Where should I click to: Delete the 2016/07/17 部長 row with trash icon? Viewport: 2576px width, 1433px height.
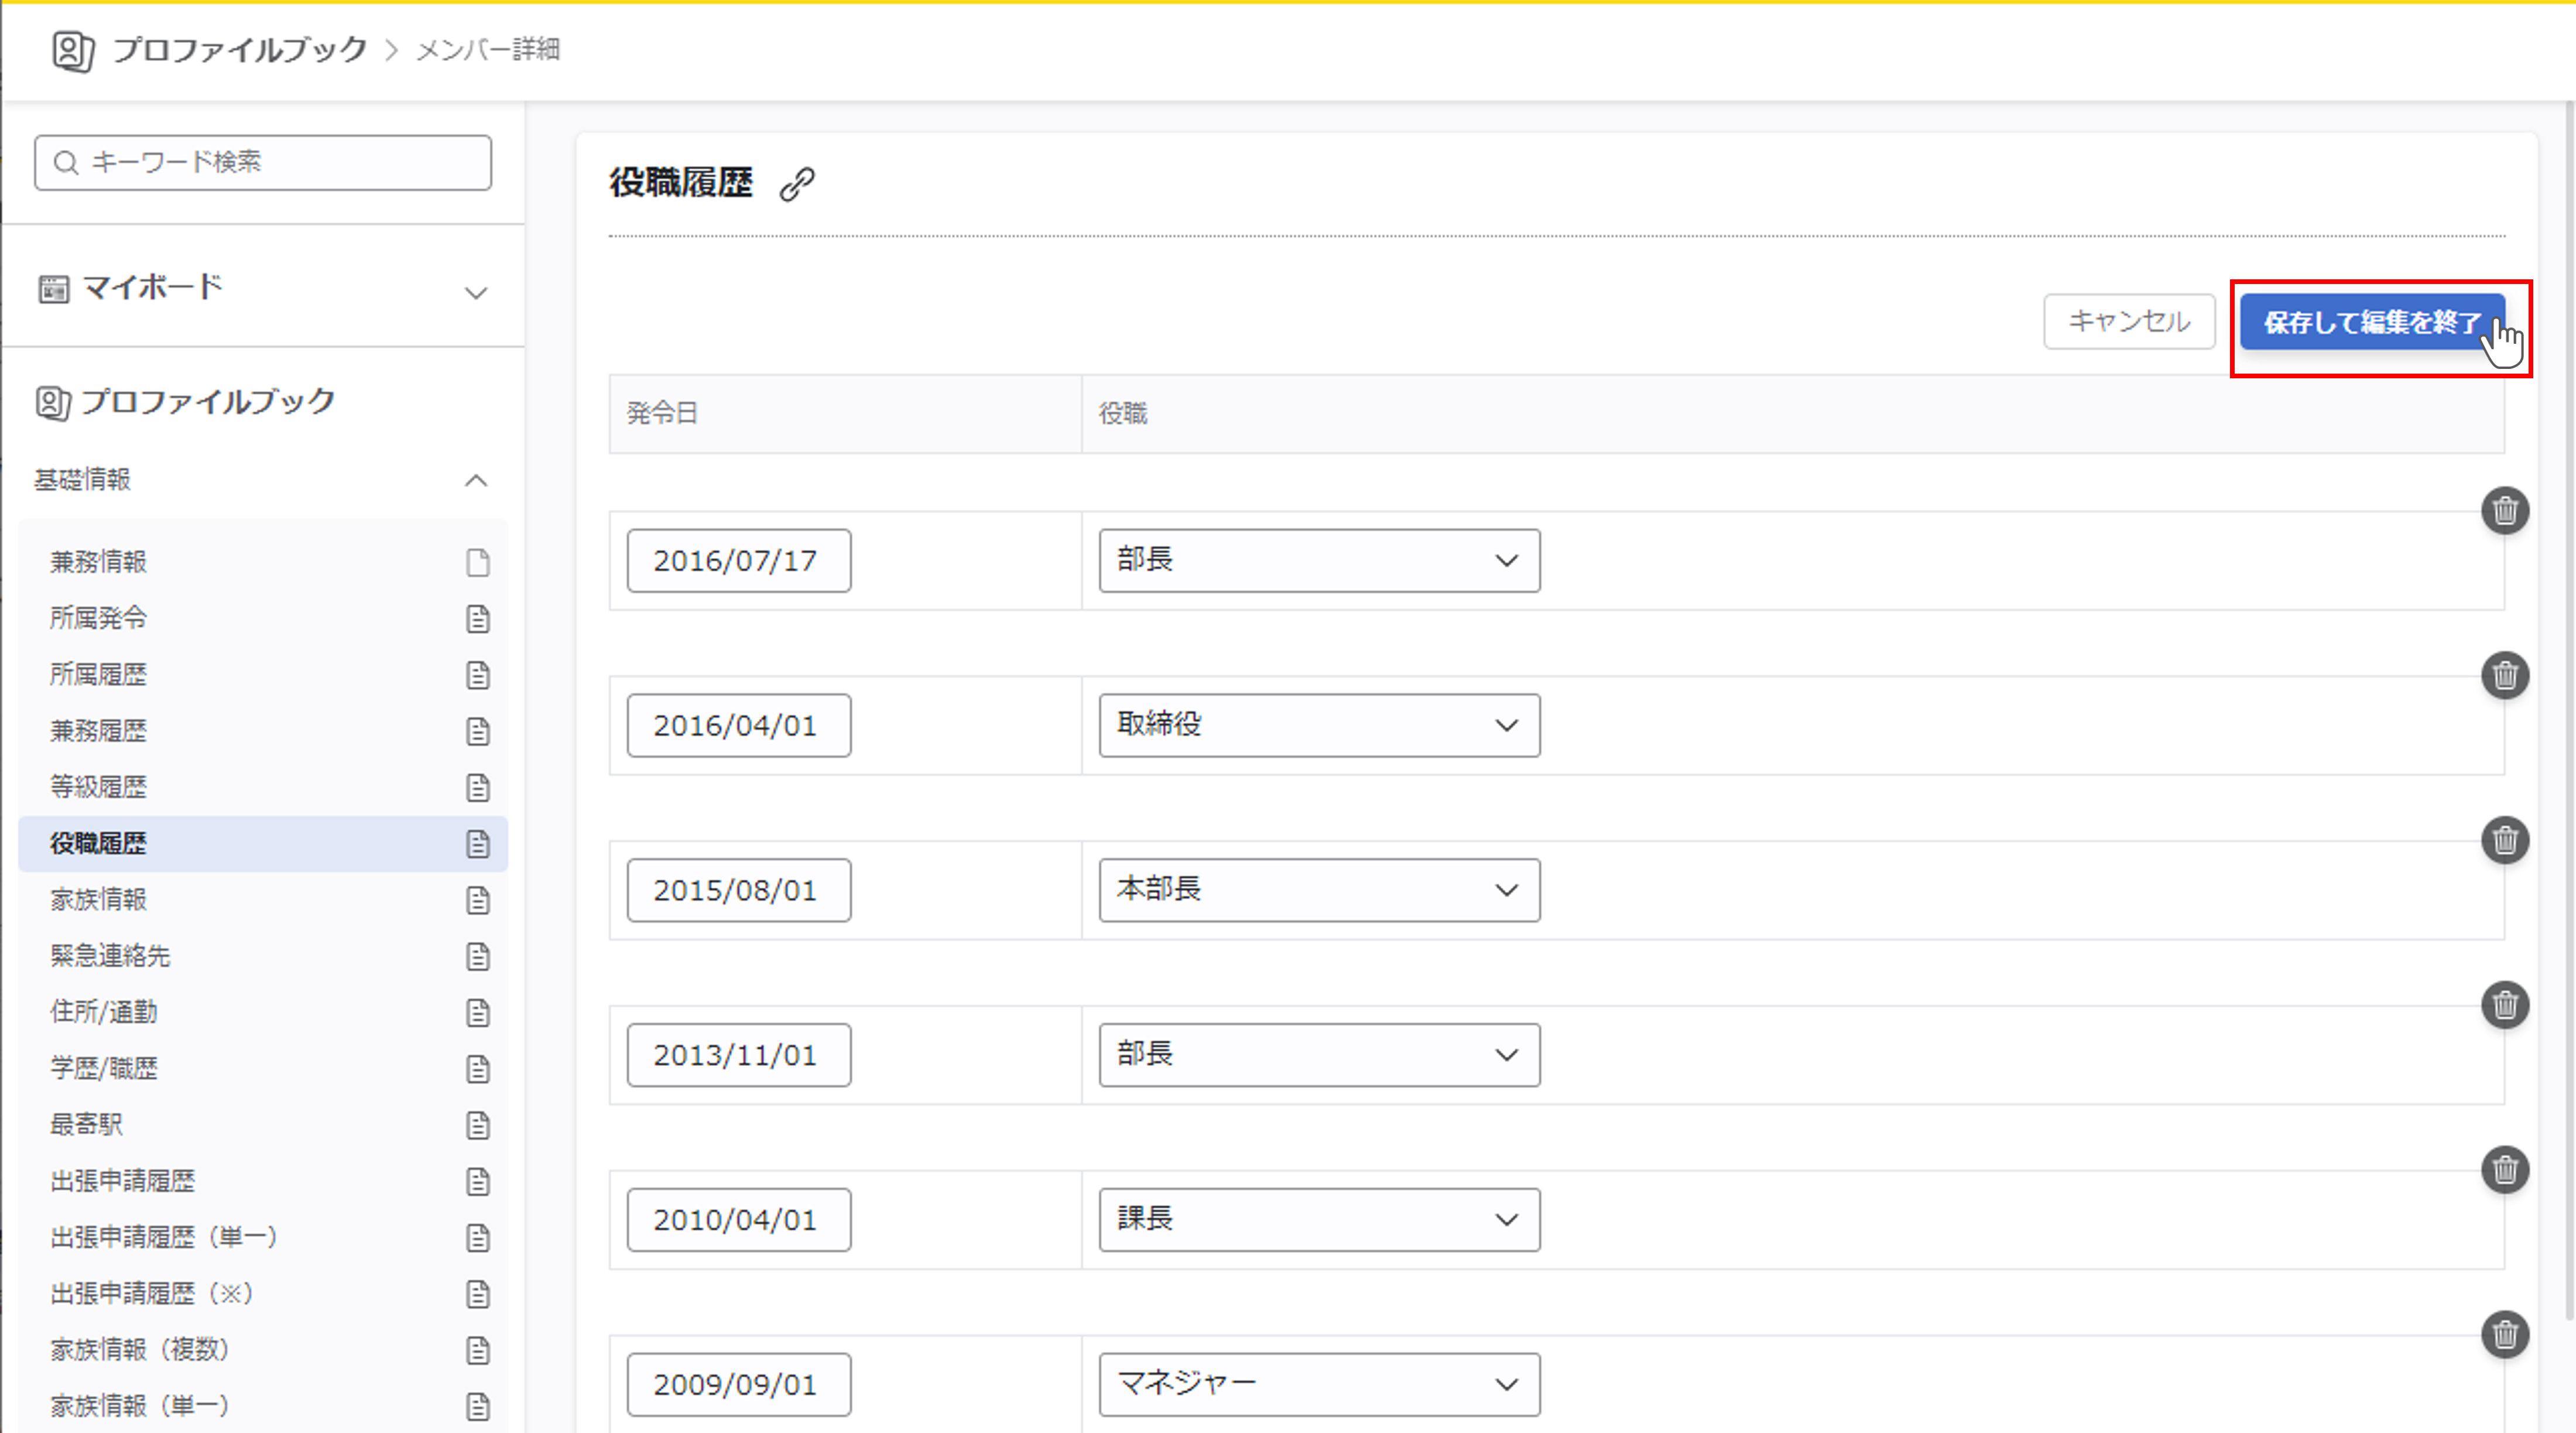(2504, 511)
